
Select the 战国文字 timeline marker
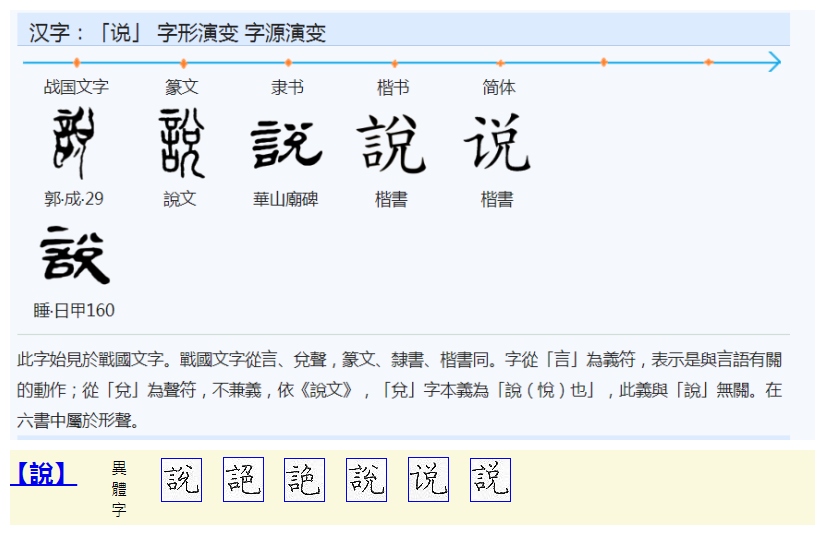77,63
